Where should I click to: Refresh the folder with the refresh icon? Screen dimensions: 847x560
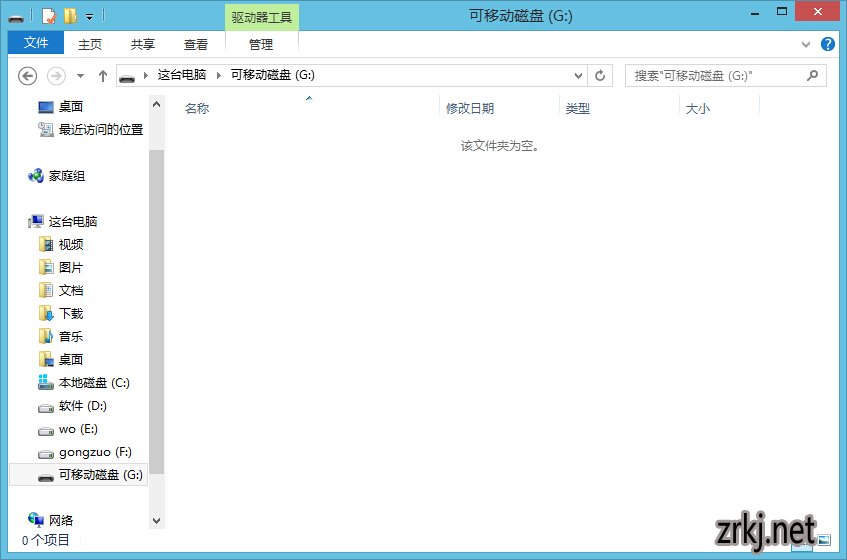pos(600,76)
